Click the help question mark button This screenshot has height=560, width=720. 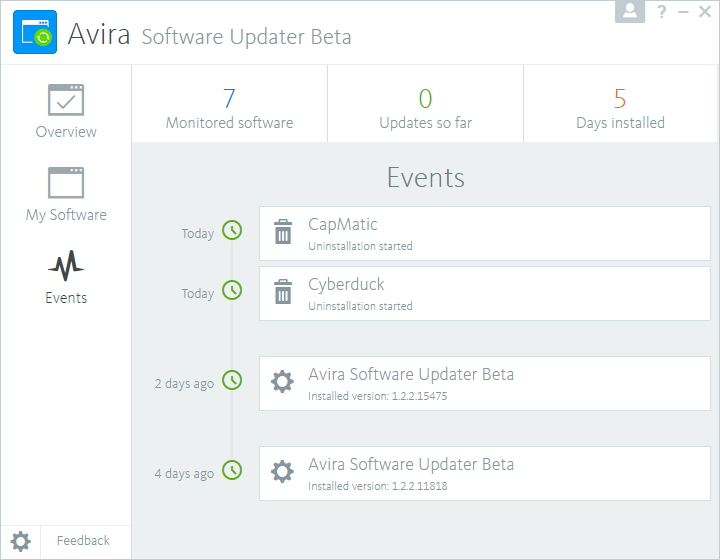pos(662,12)
